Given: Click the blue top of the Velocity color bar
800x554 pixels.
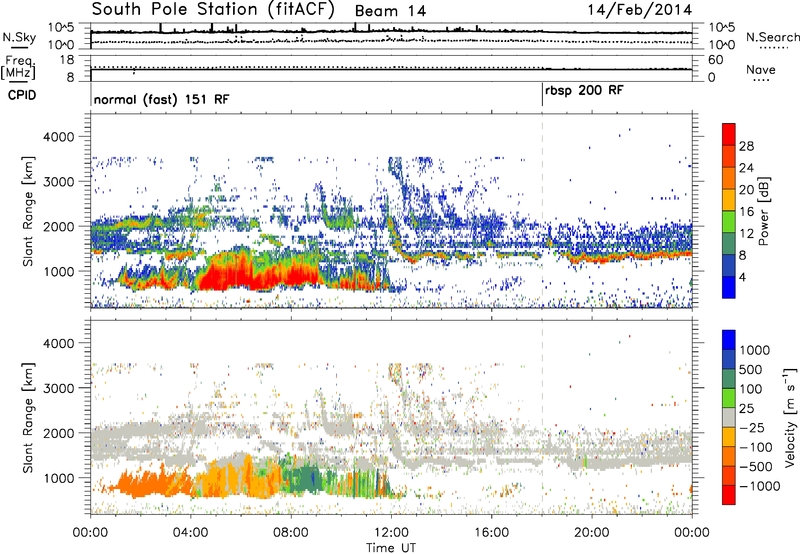Looking at the screenshot, I should pos(729,340).
